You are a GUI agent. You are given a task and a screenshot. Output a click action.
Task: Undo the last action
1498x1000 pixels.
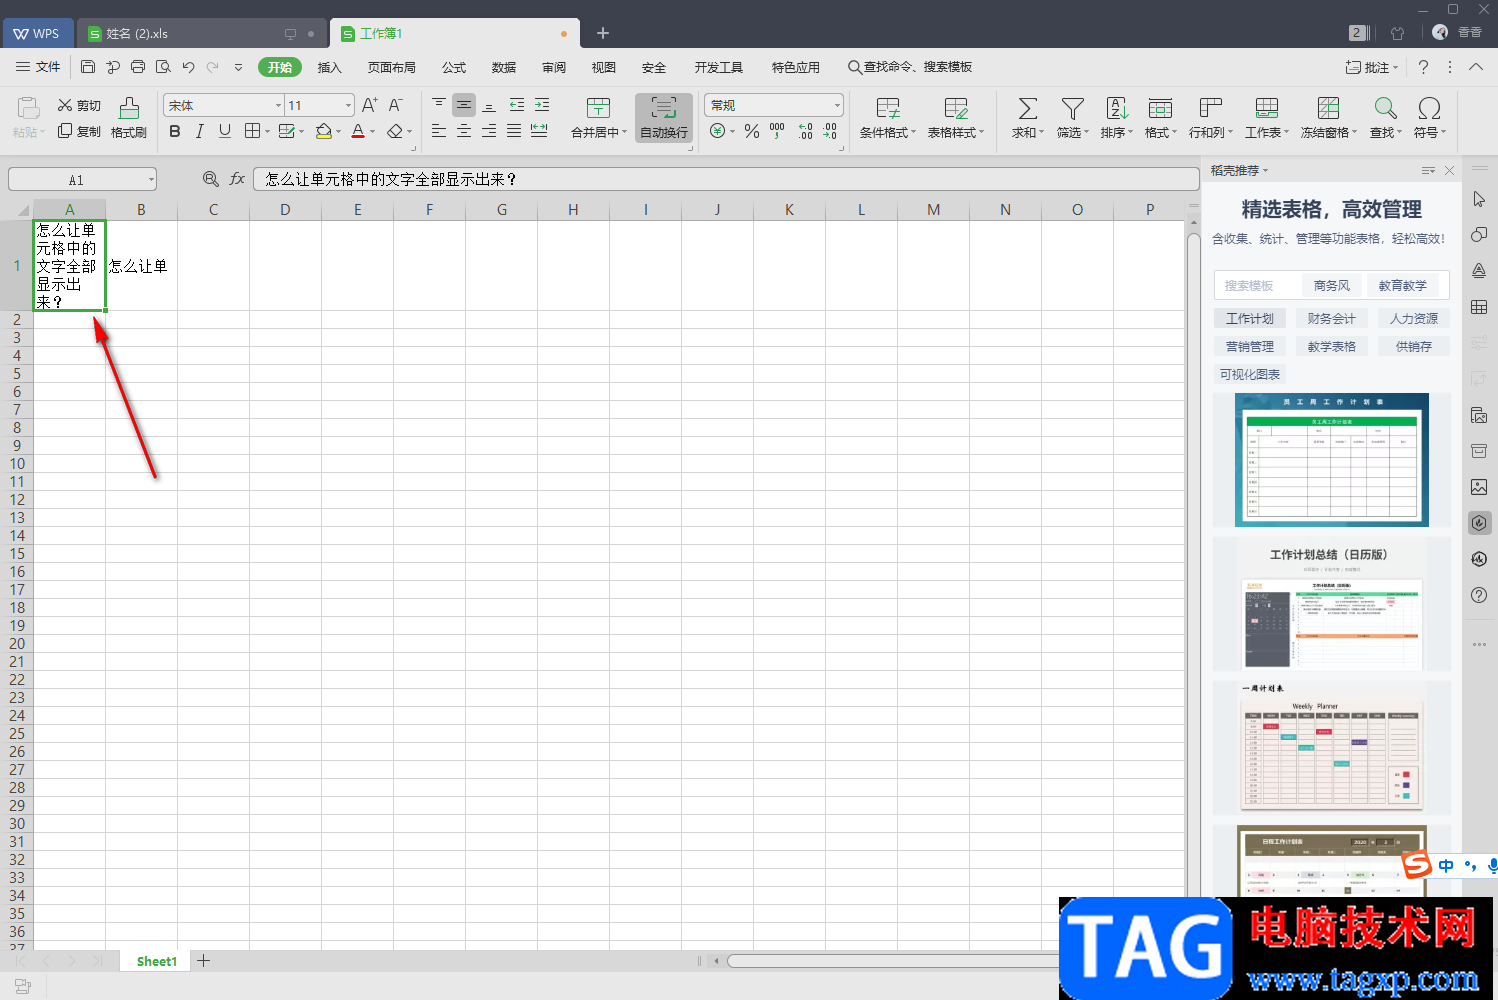coord(188,67)
